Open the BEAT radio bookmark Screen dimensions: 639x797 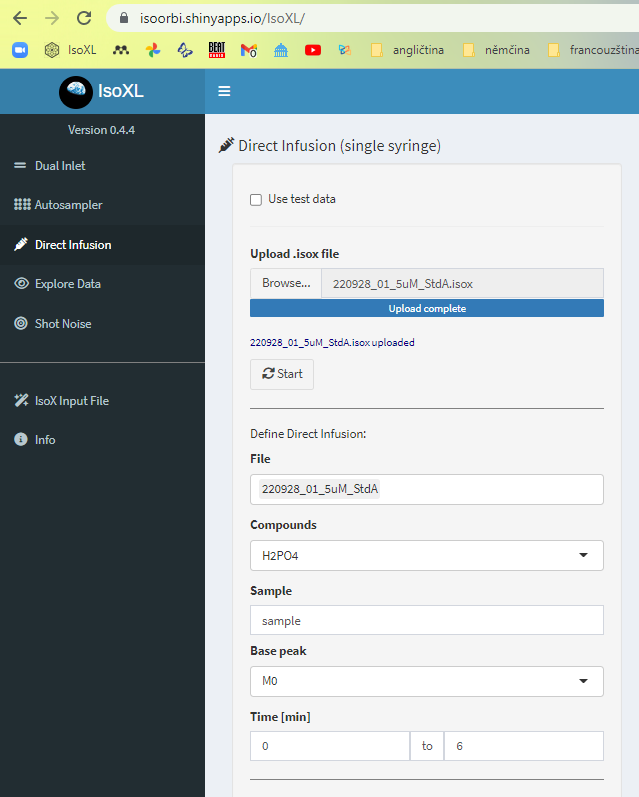pyautogui.click(x=217, y=50)
